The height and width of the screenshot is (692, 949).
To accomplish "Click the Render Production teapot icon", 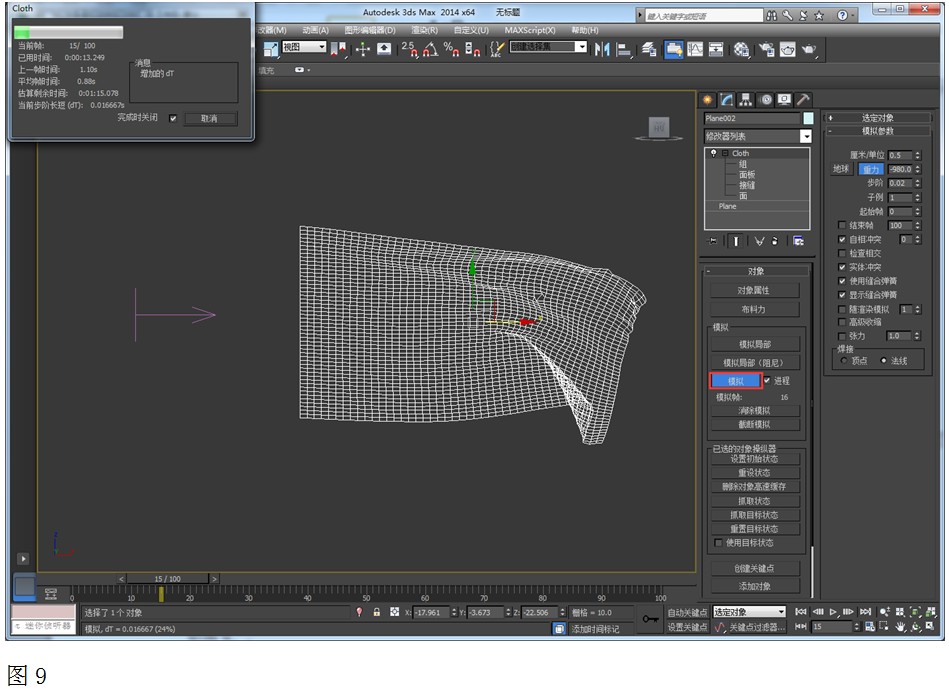I will [x=809, y=49].
